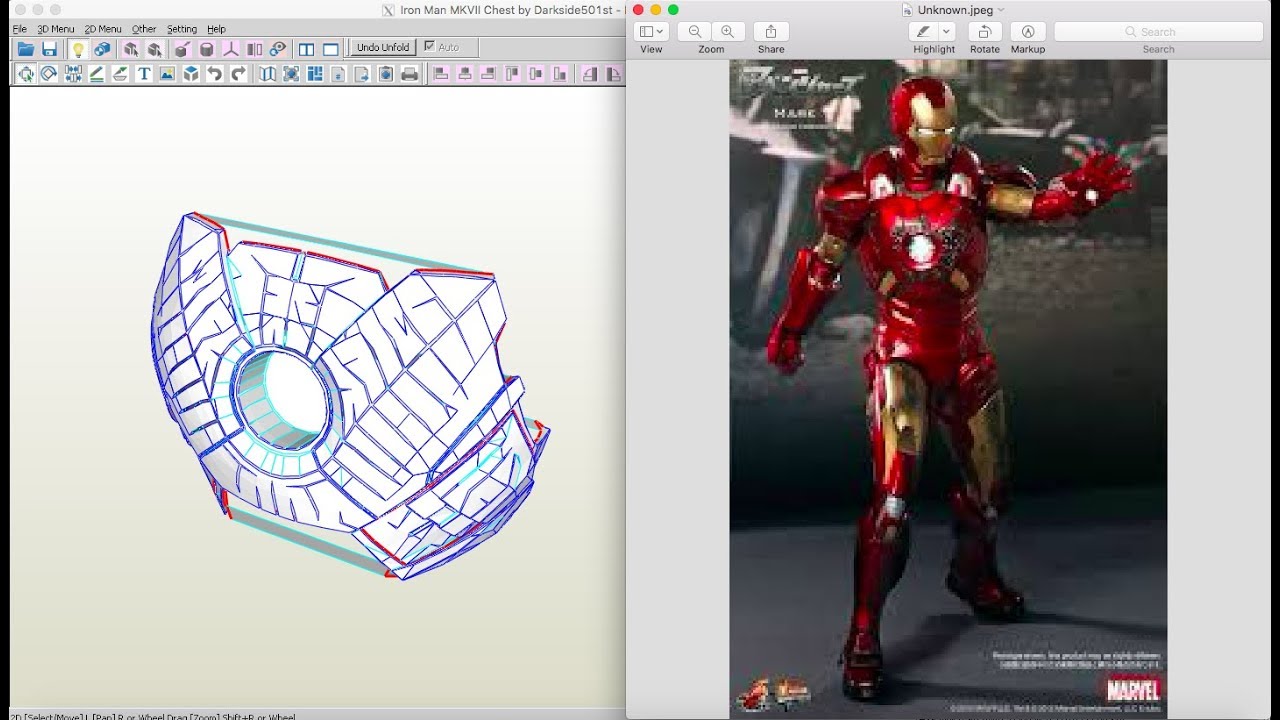1280x720 pixels.
Task: Click the Redo arrow icon
Action: 239,73
